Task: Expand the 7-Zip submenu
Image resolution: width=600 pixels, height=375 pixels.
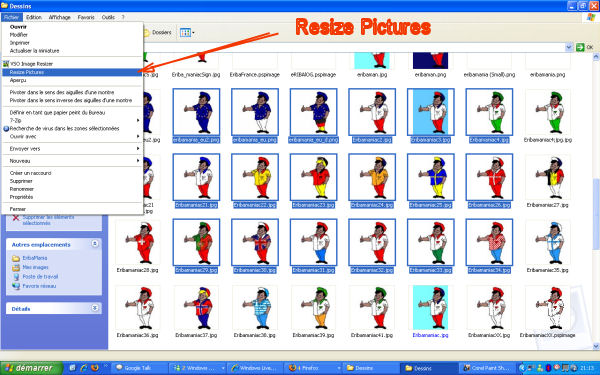Action: tap(72, 121)
